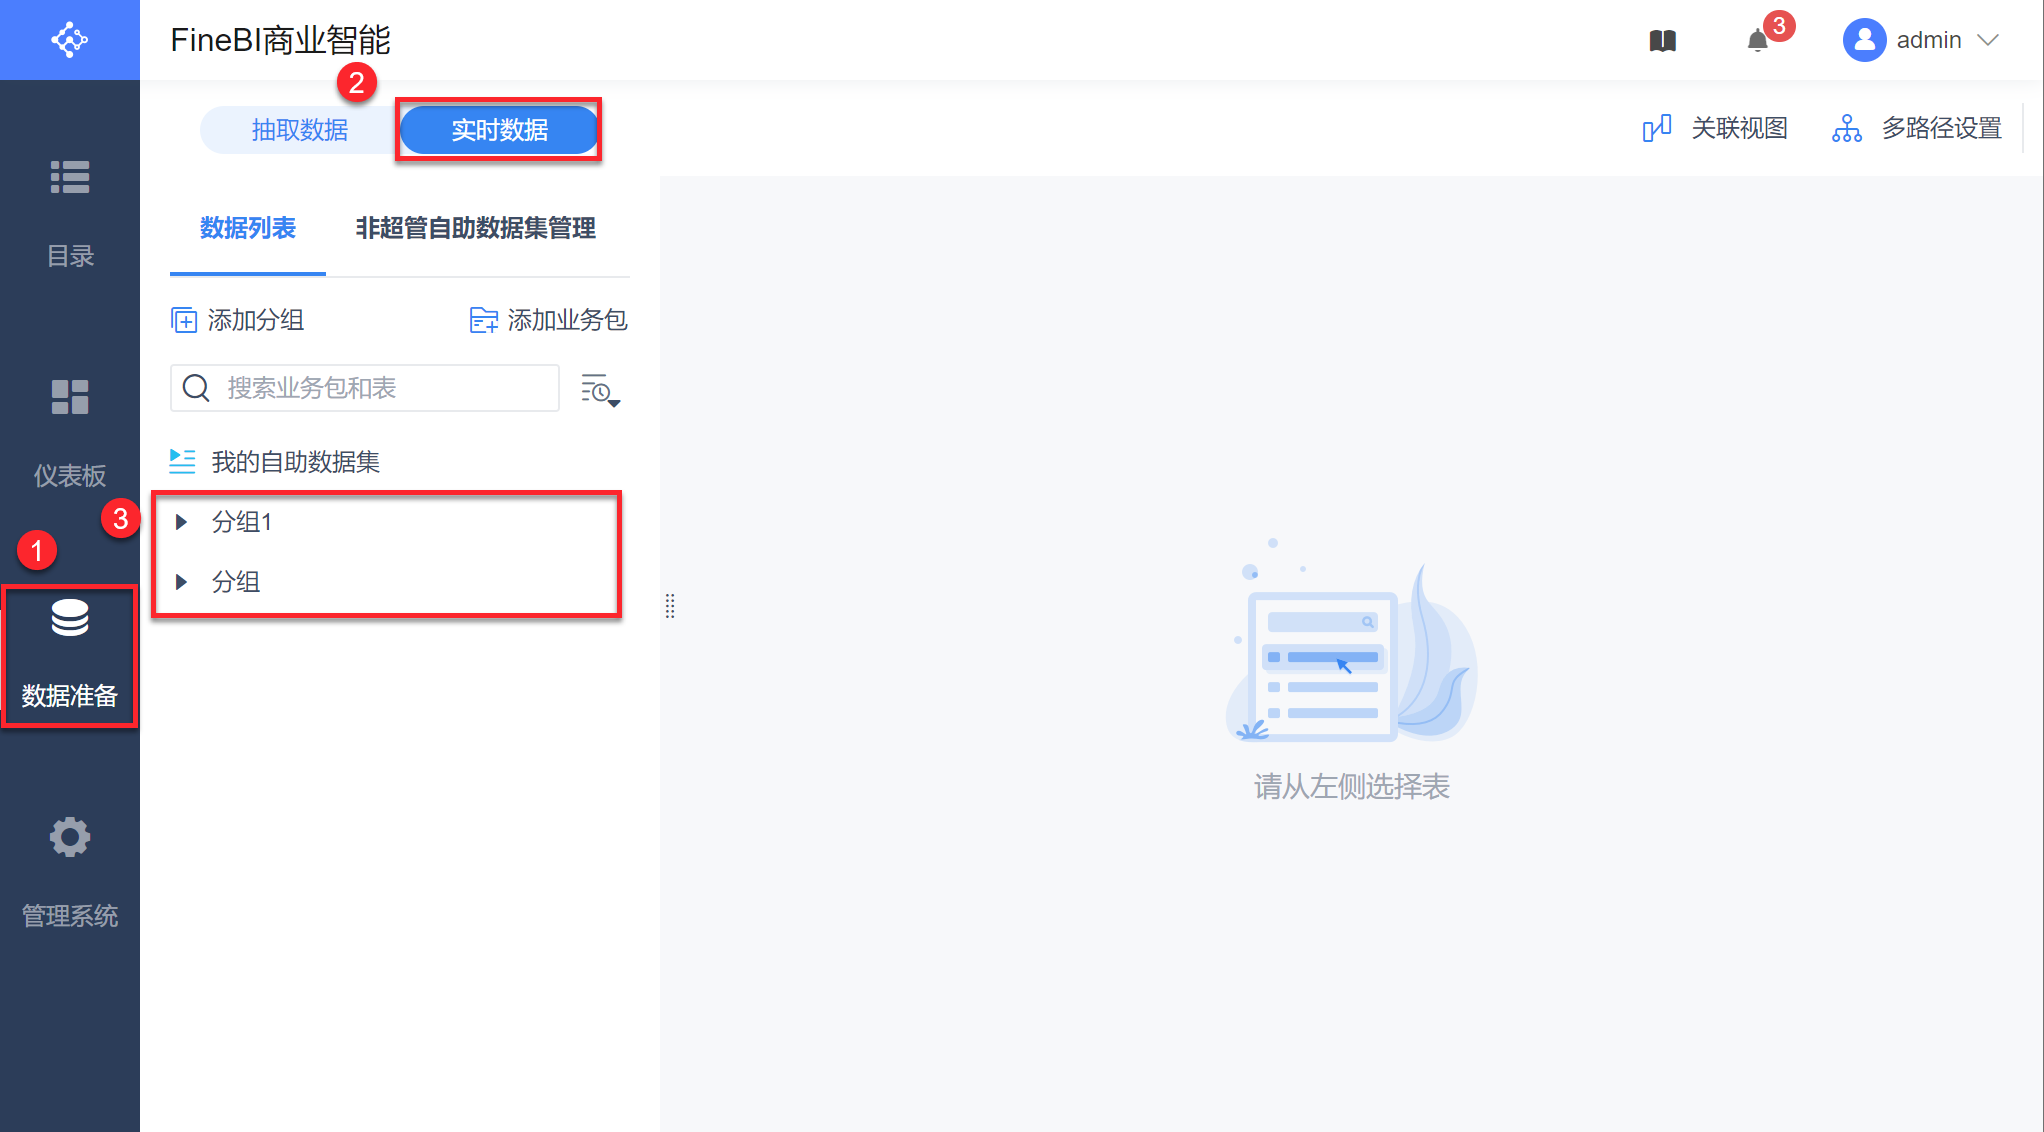2044x1132 pixels.
Task: Open the notification bell
Action: (x=1757, y=41)
